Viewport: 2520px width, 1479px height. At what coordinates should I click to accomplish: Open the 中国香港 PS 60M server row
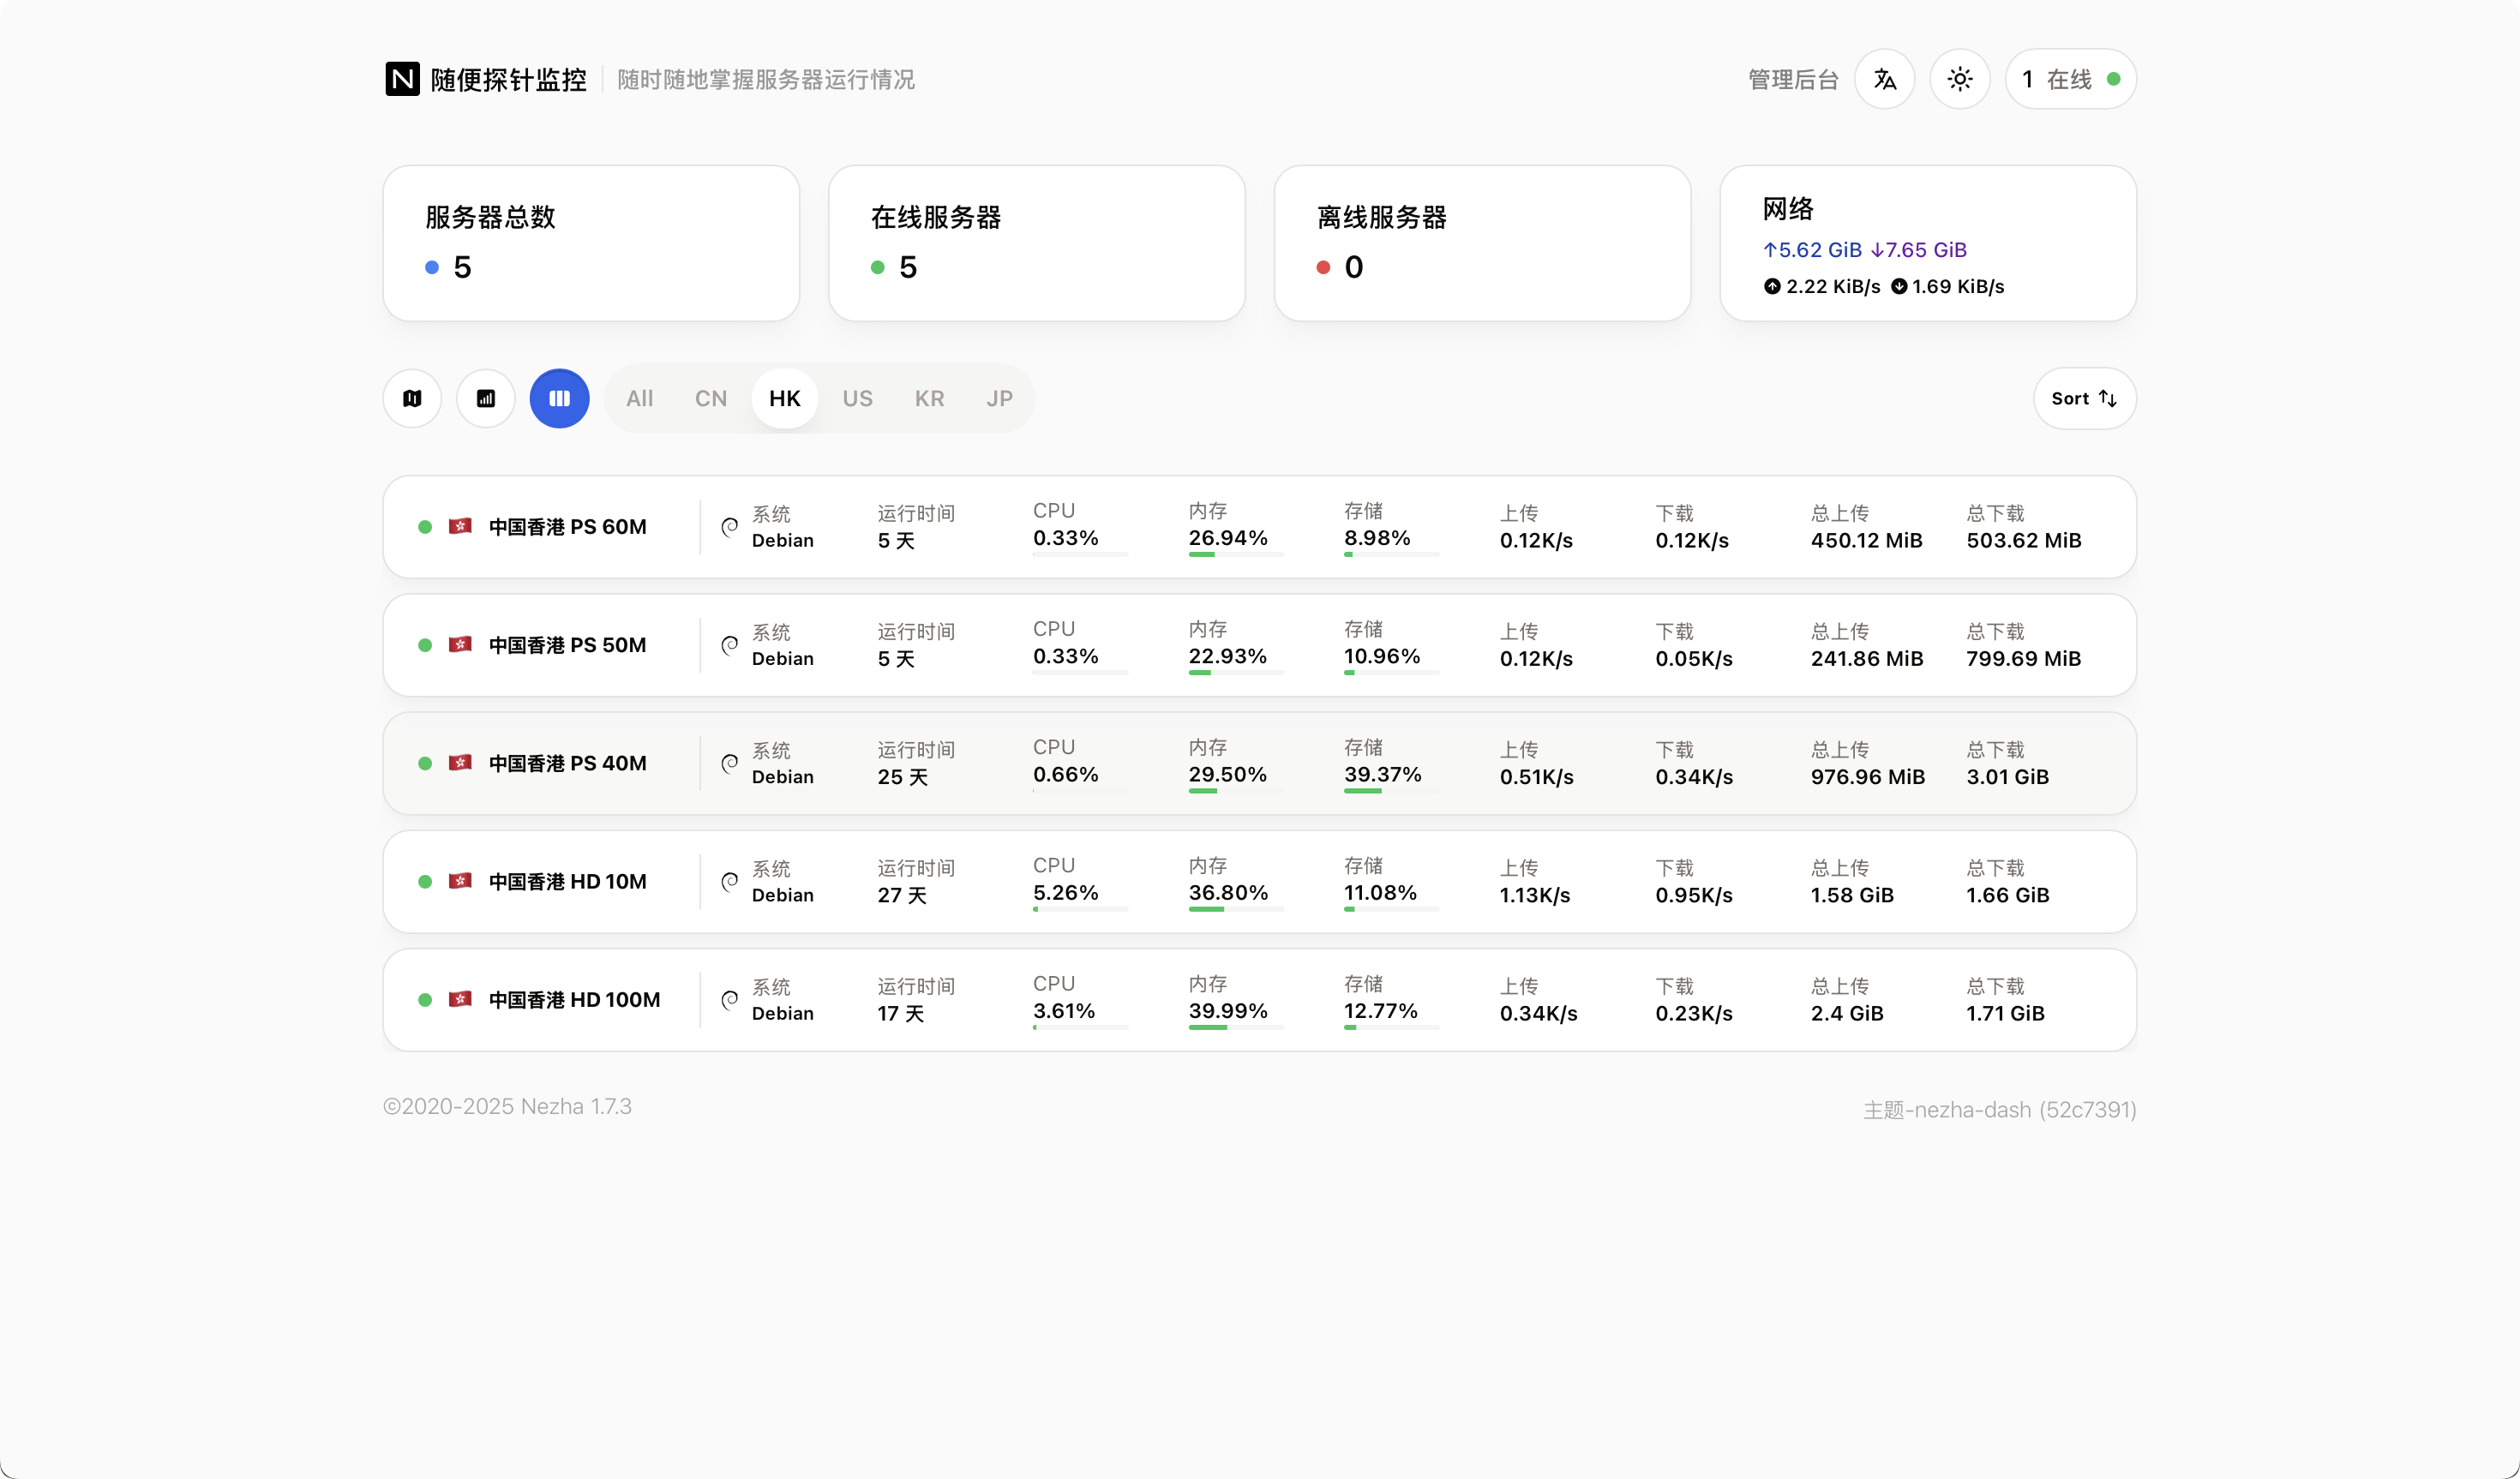click(x=567, y=527)
